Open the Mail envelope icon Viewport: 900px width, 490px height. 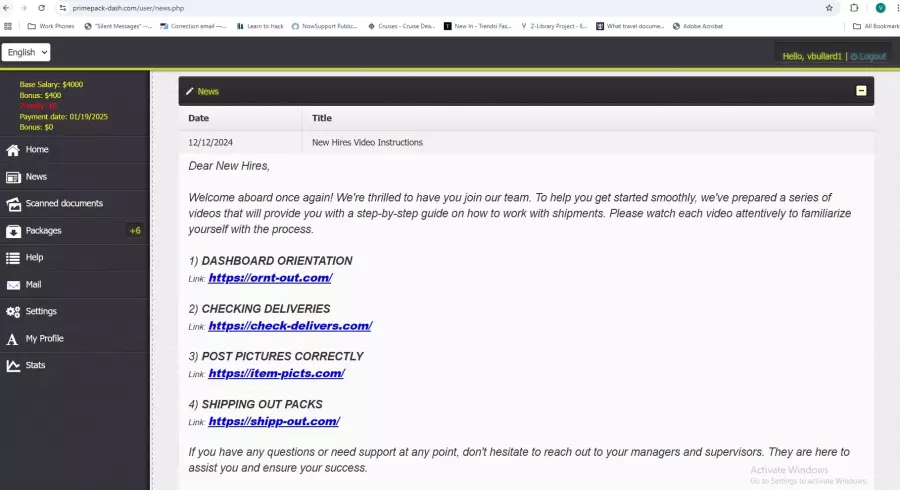[13, 285]
